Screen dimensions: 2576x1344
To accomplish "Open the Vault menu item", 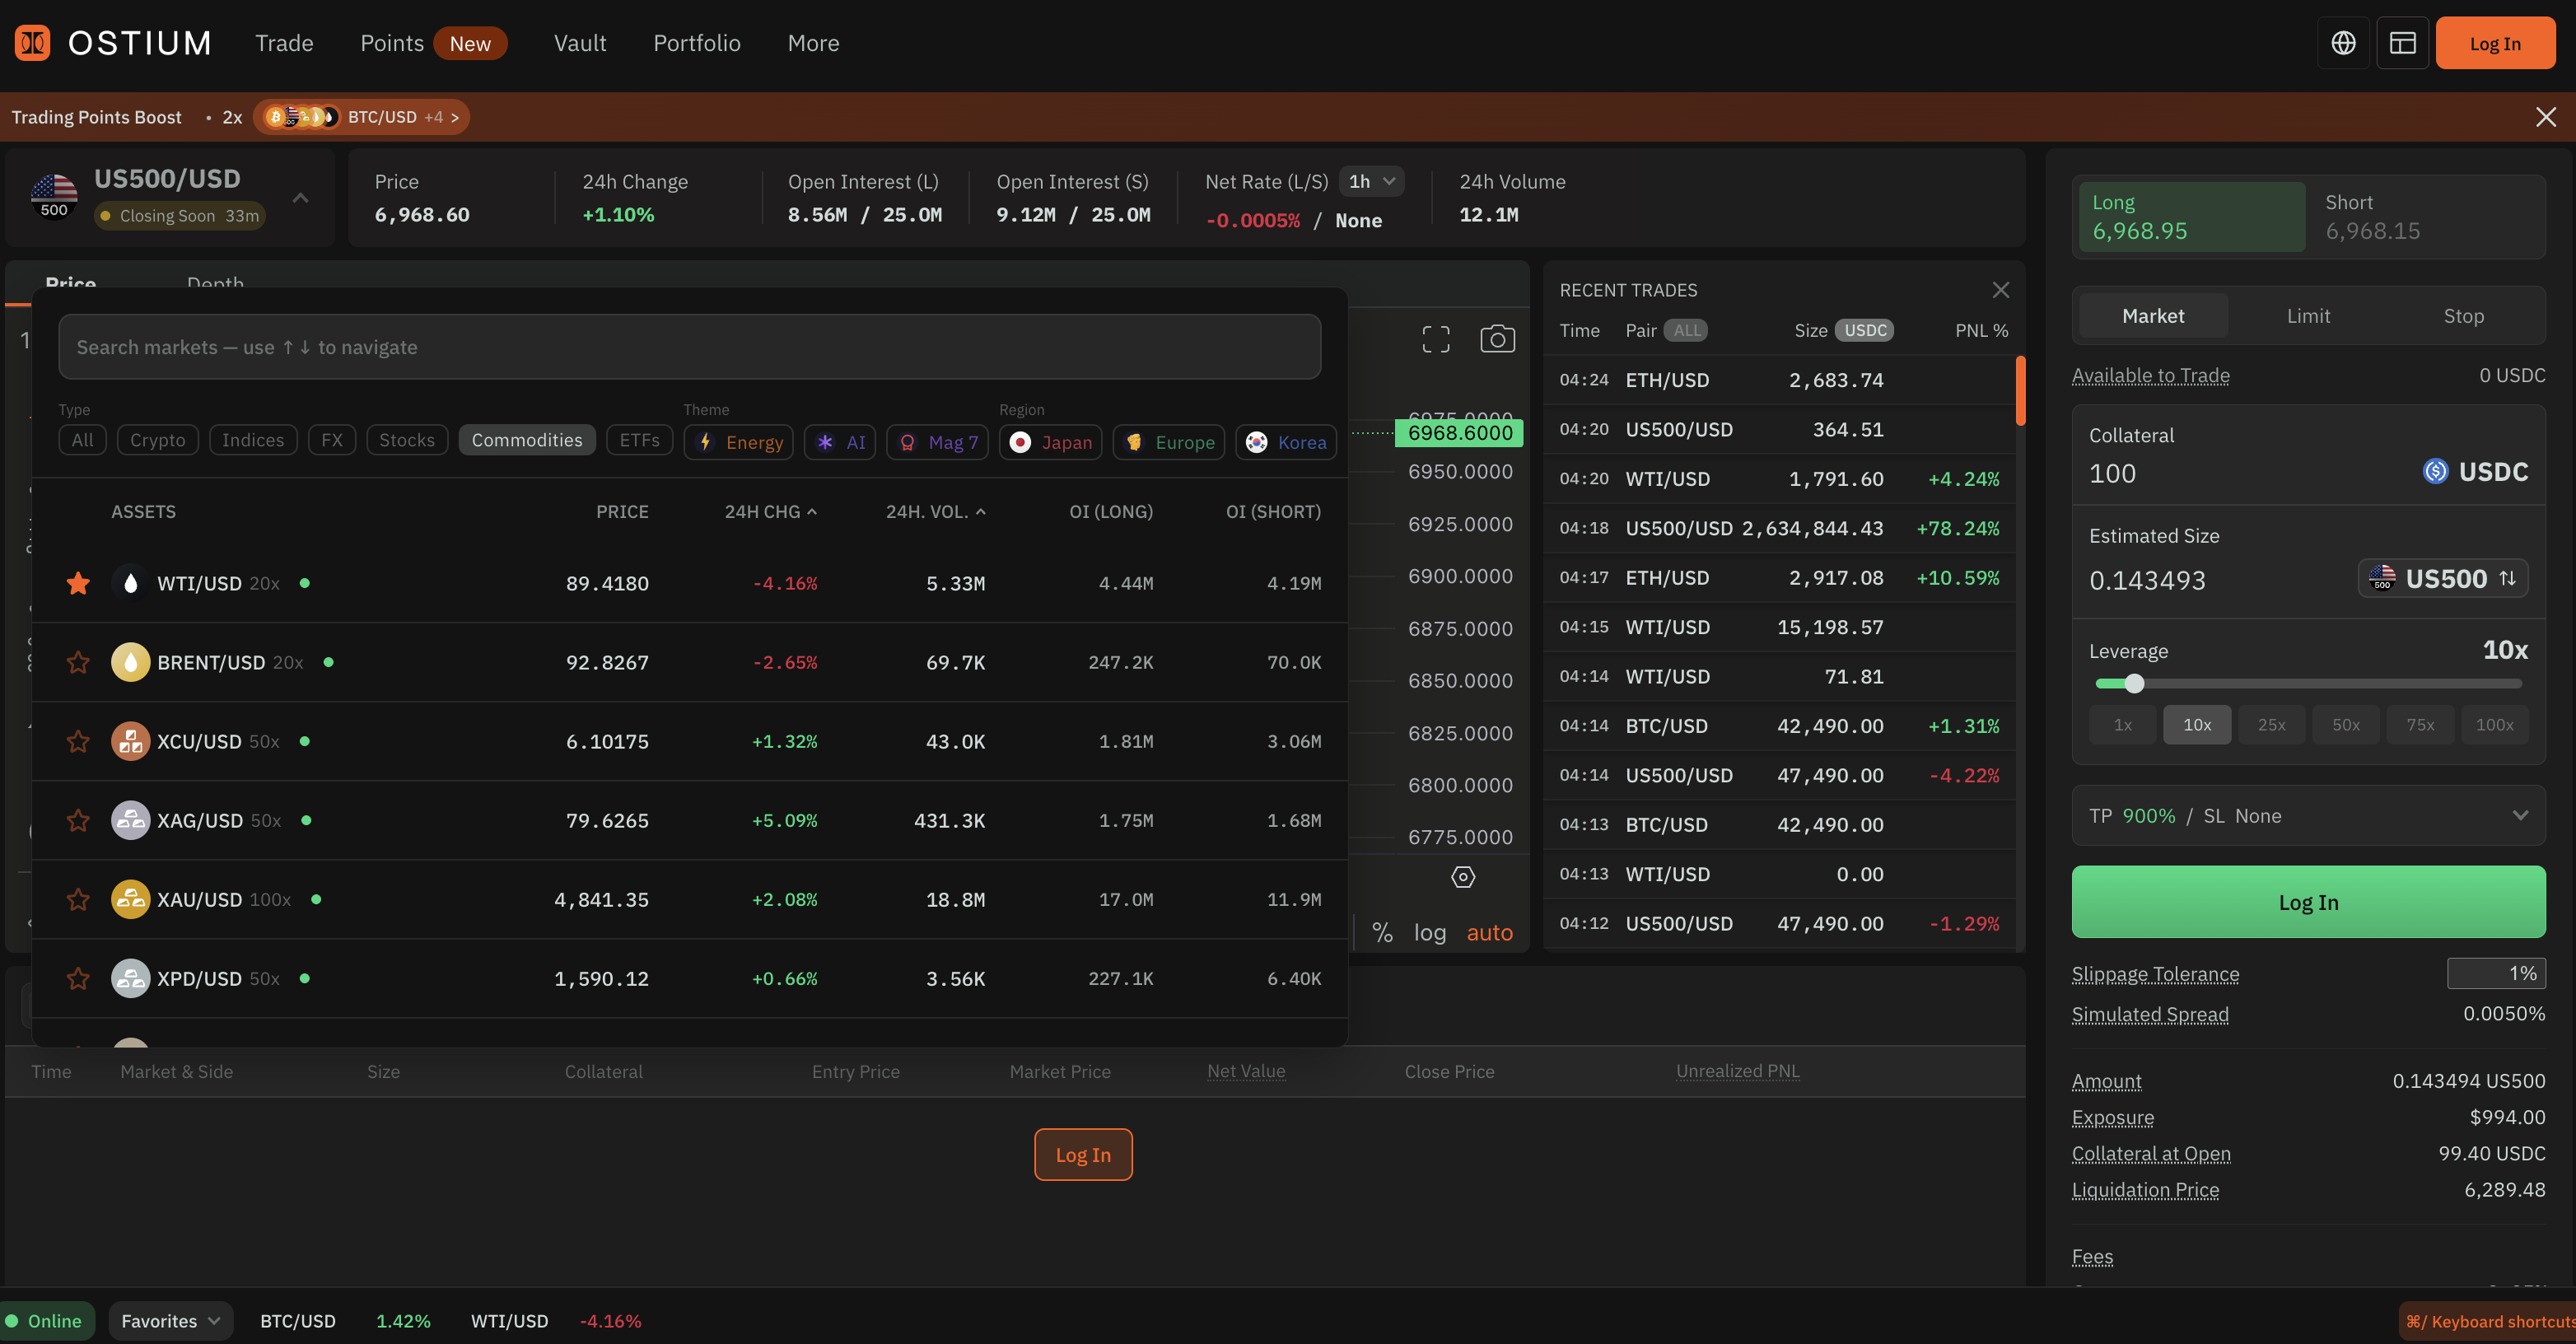I will (580, 43).
